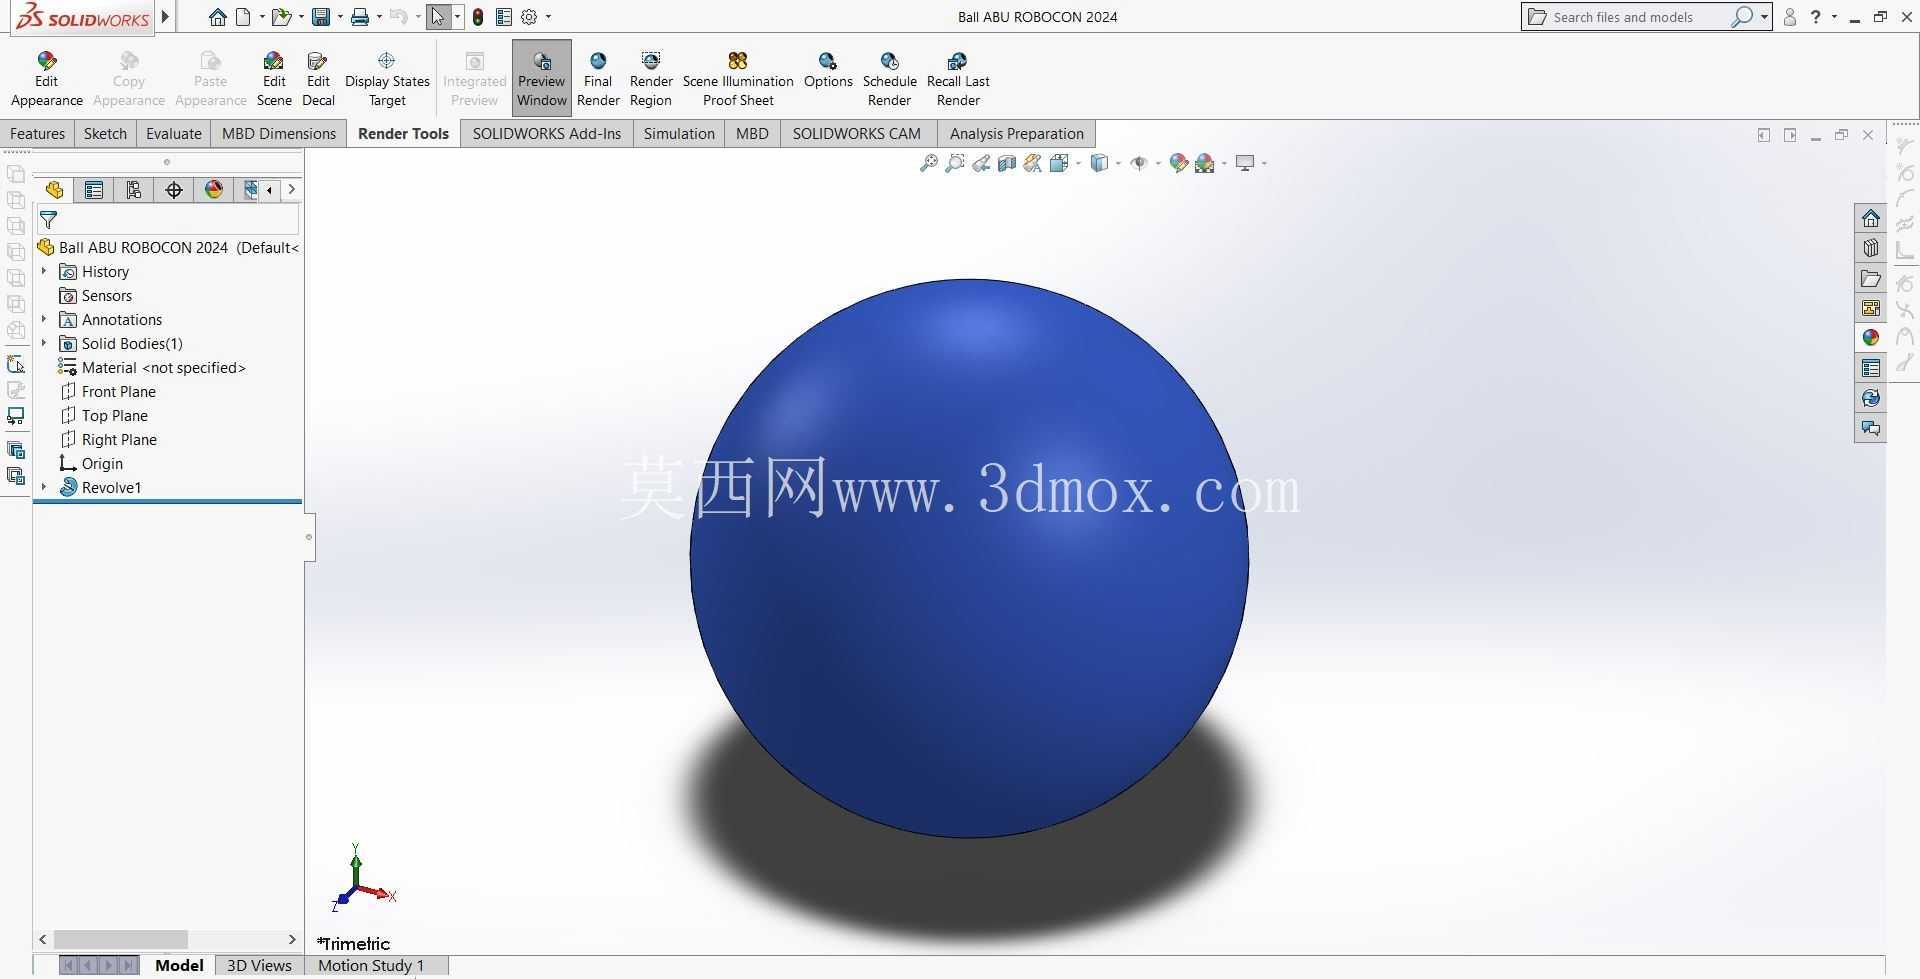Viewport: 1920px width, 979px height.
Task: Click Zoom to Fit in view toolbar
Action: (x=928, y=163)
